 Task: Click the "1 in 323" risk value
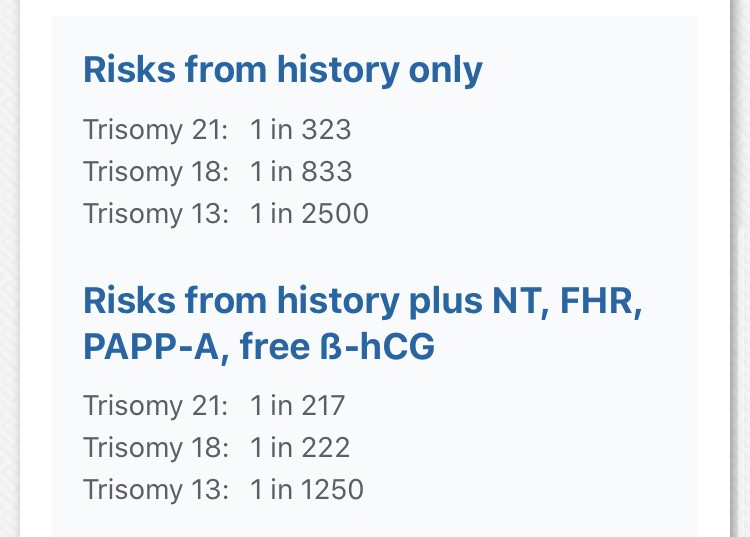point(301,130)
